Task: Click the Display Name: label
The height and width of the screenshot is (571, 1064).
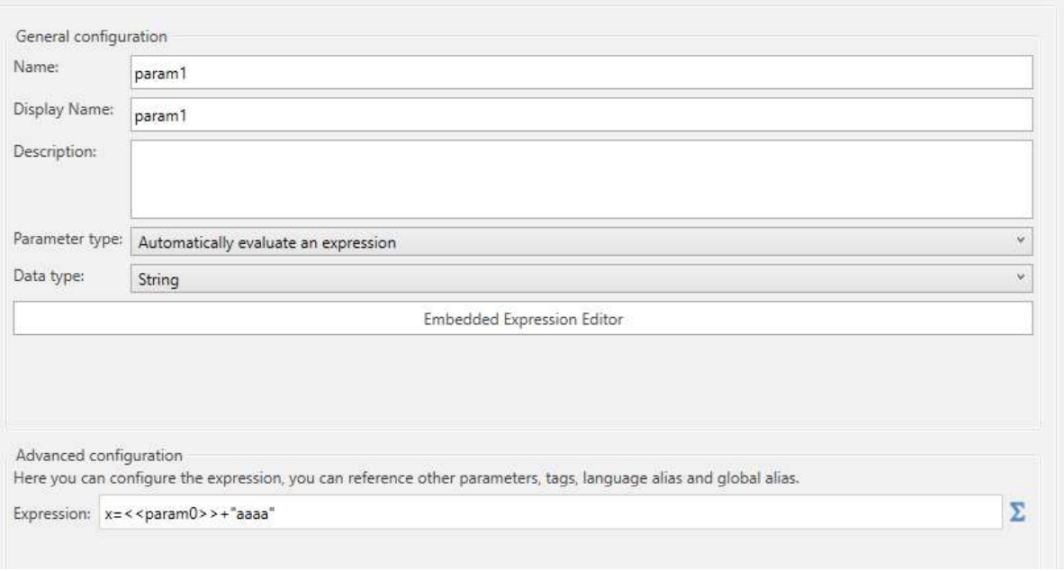Action: [63, 109]
